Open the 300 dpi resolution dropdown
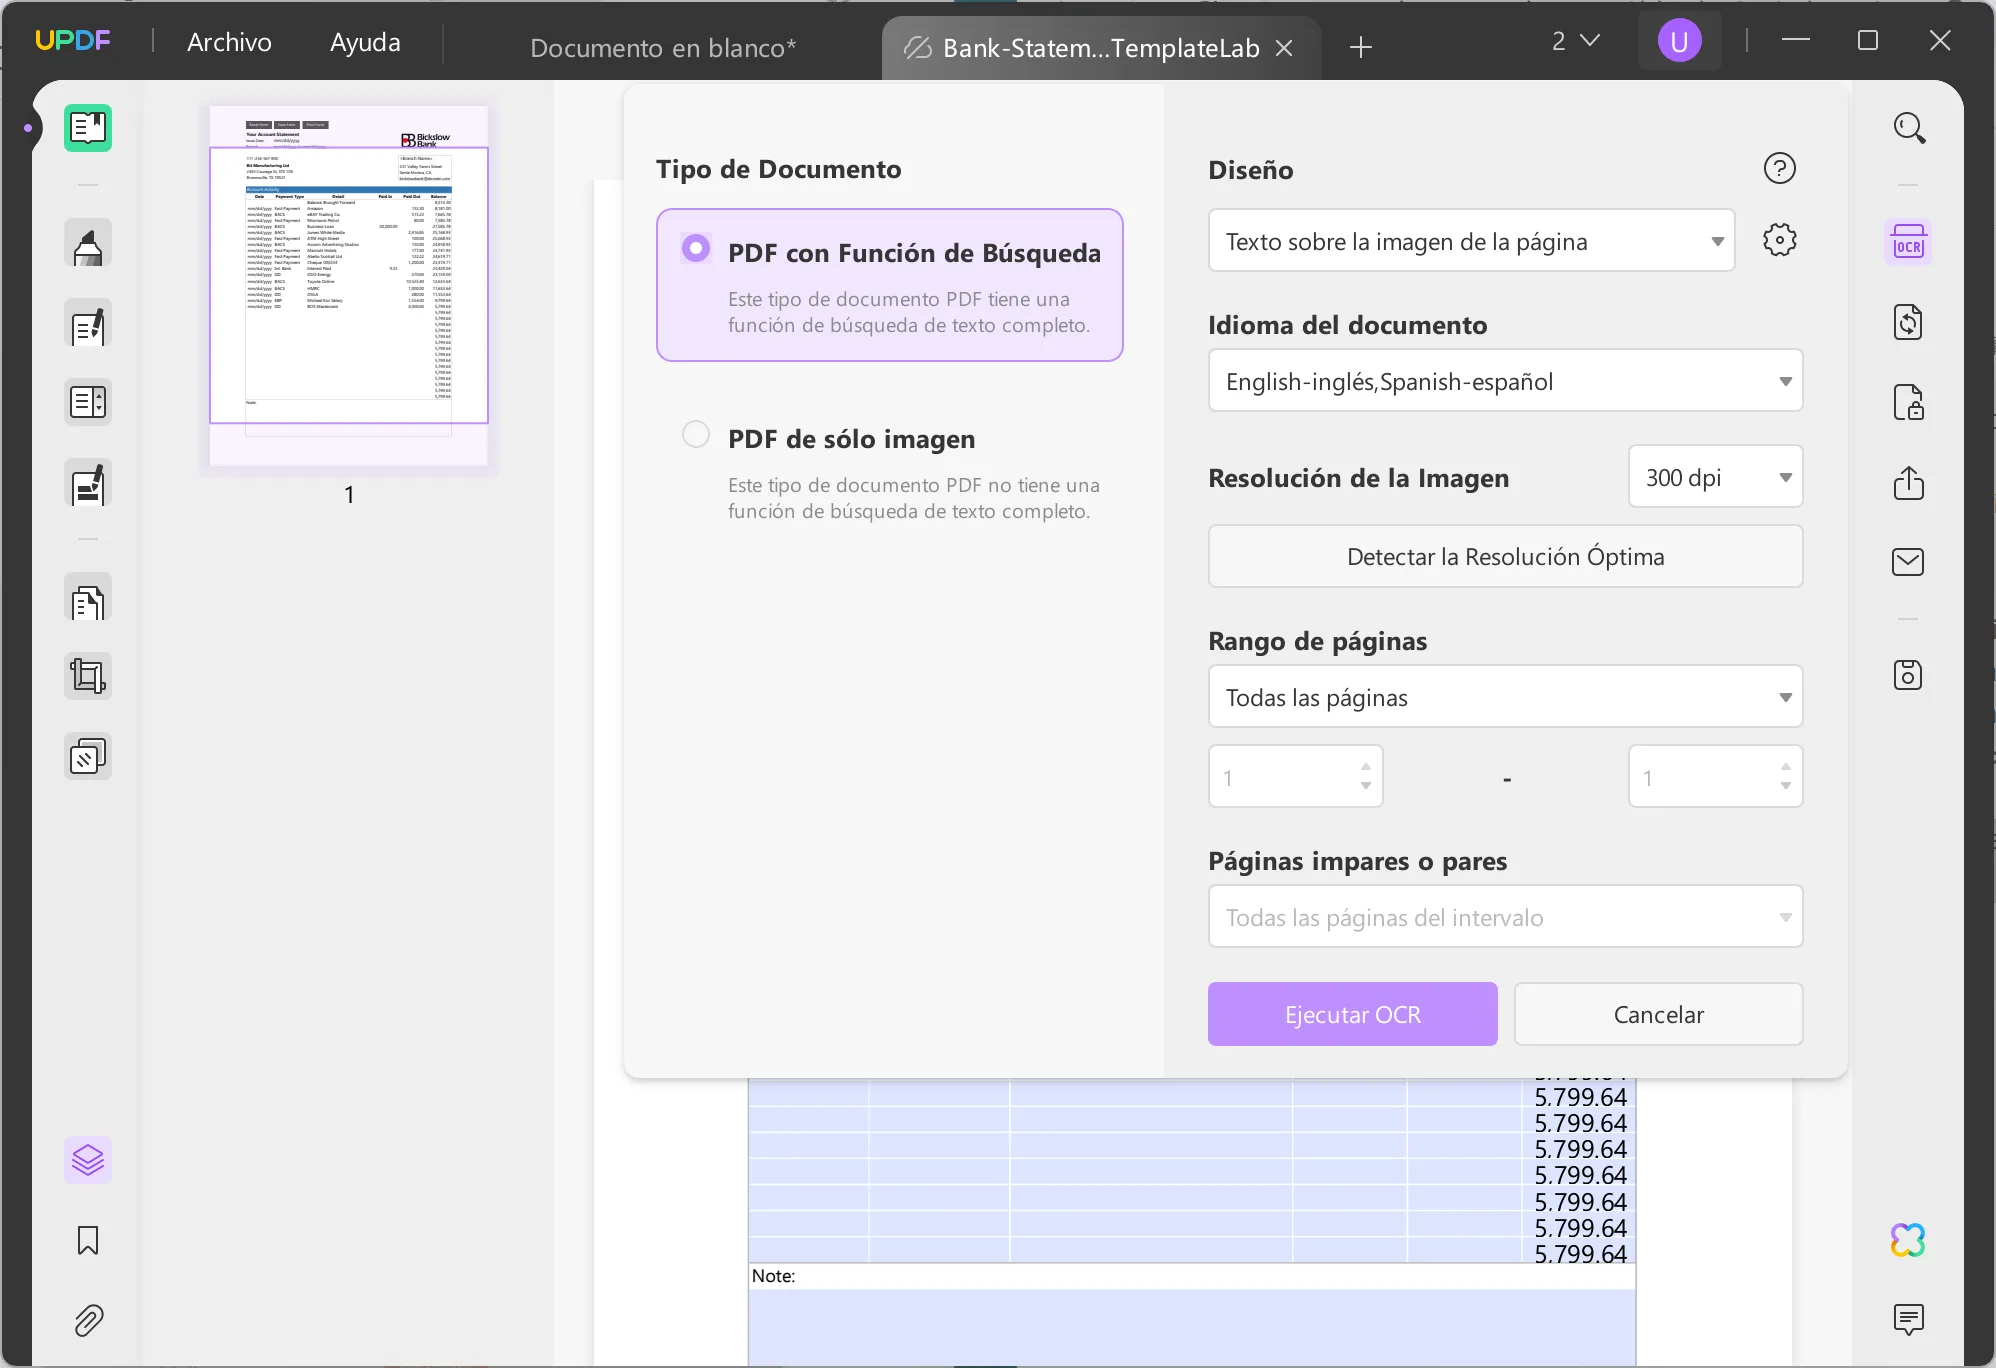This screenshot has width=1996, height=1368. 1715,476
